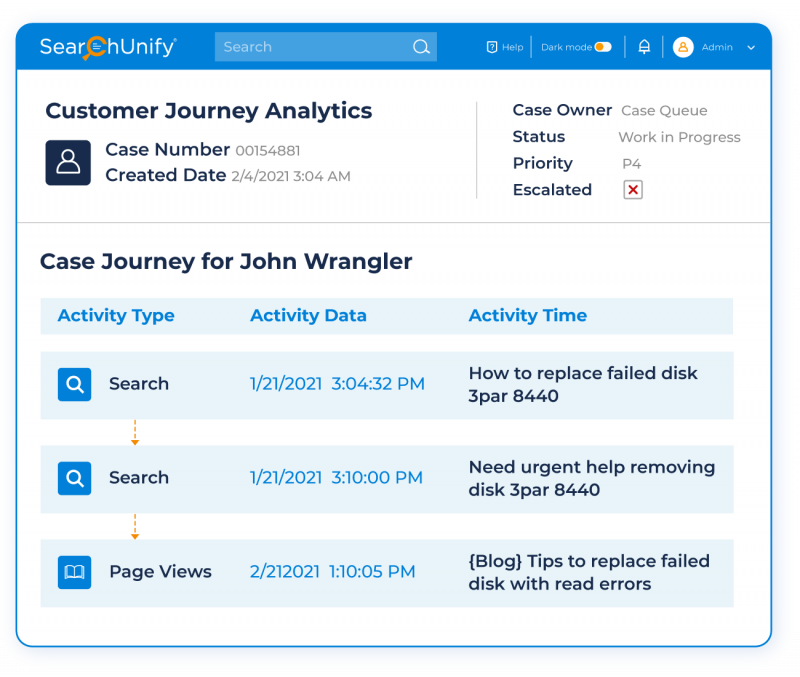Image resolution: width=800 pixels, height=677 pixels.
Task: Click timestamp 2/212021 1:10:05 PM
Action: [333, 571]
